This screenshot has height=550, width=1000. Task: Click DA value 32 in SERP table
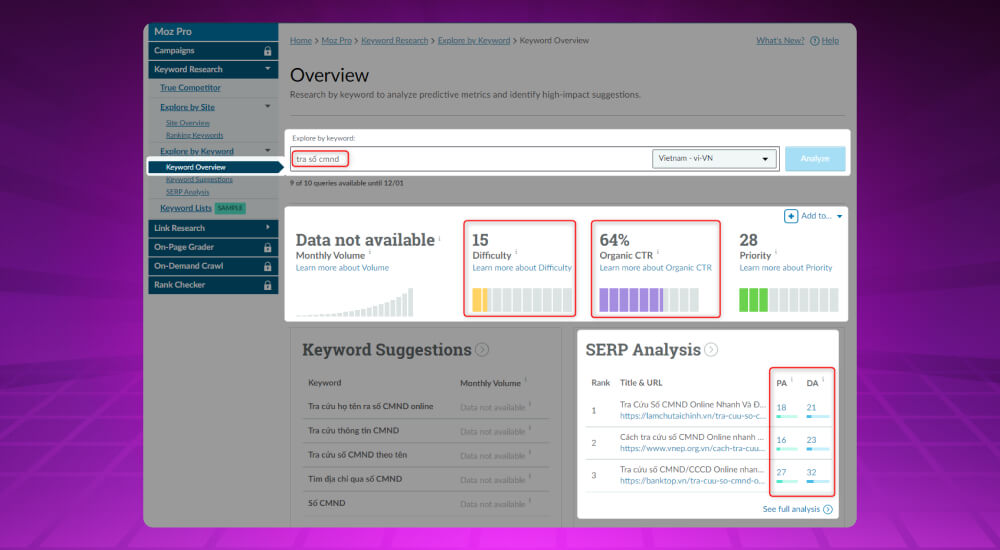[x=811, y=473]
